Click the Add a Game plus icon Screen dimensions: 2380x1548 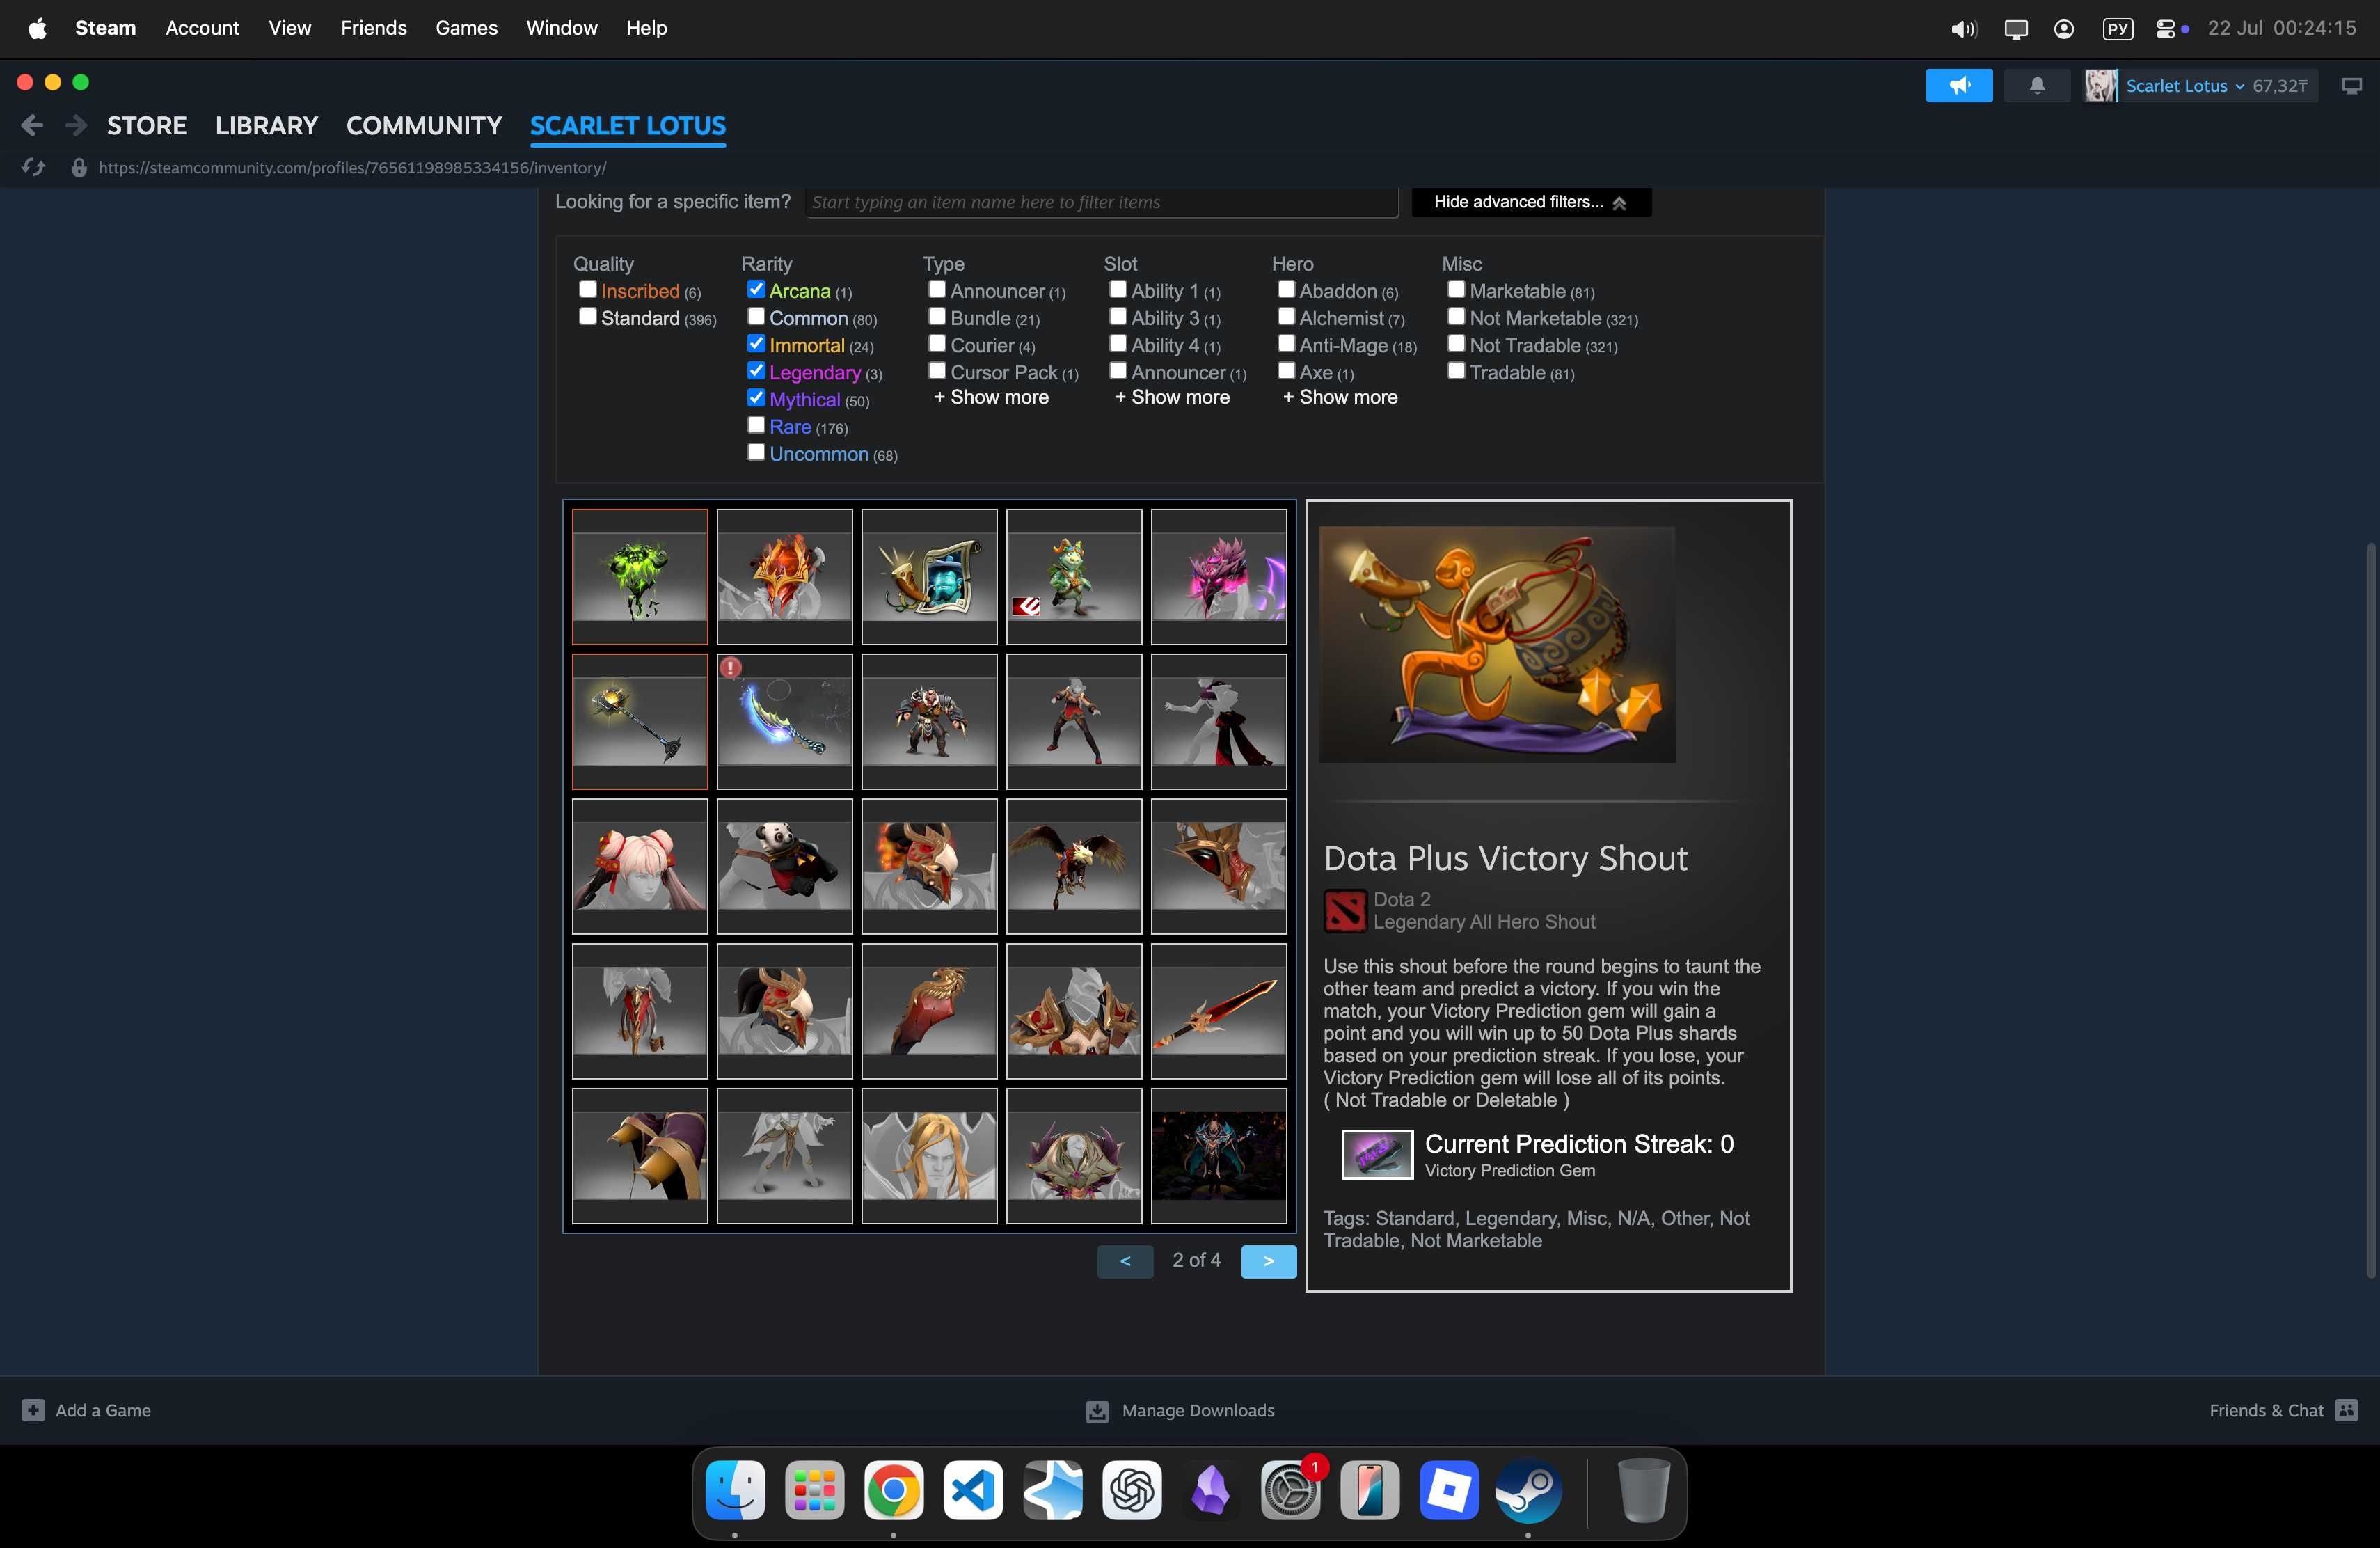click(x=33, y=1410)
